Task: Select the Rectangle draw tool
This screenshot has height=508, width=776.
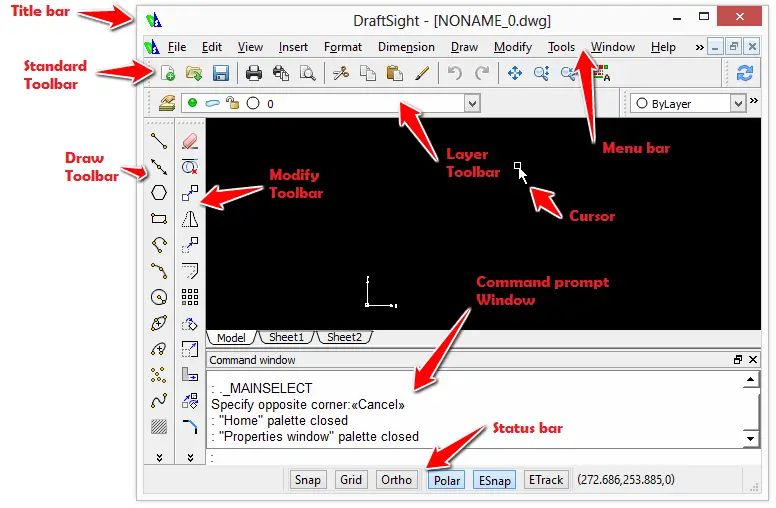Action: (x=159, y=218)
